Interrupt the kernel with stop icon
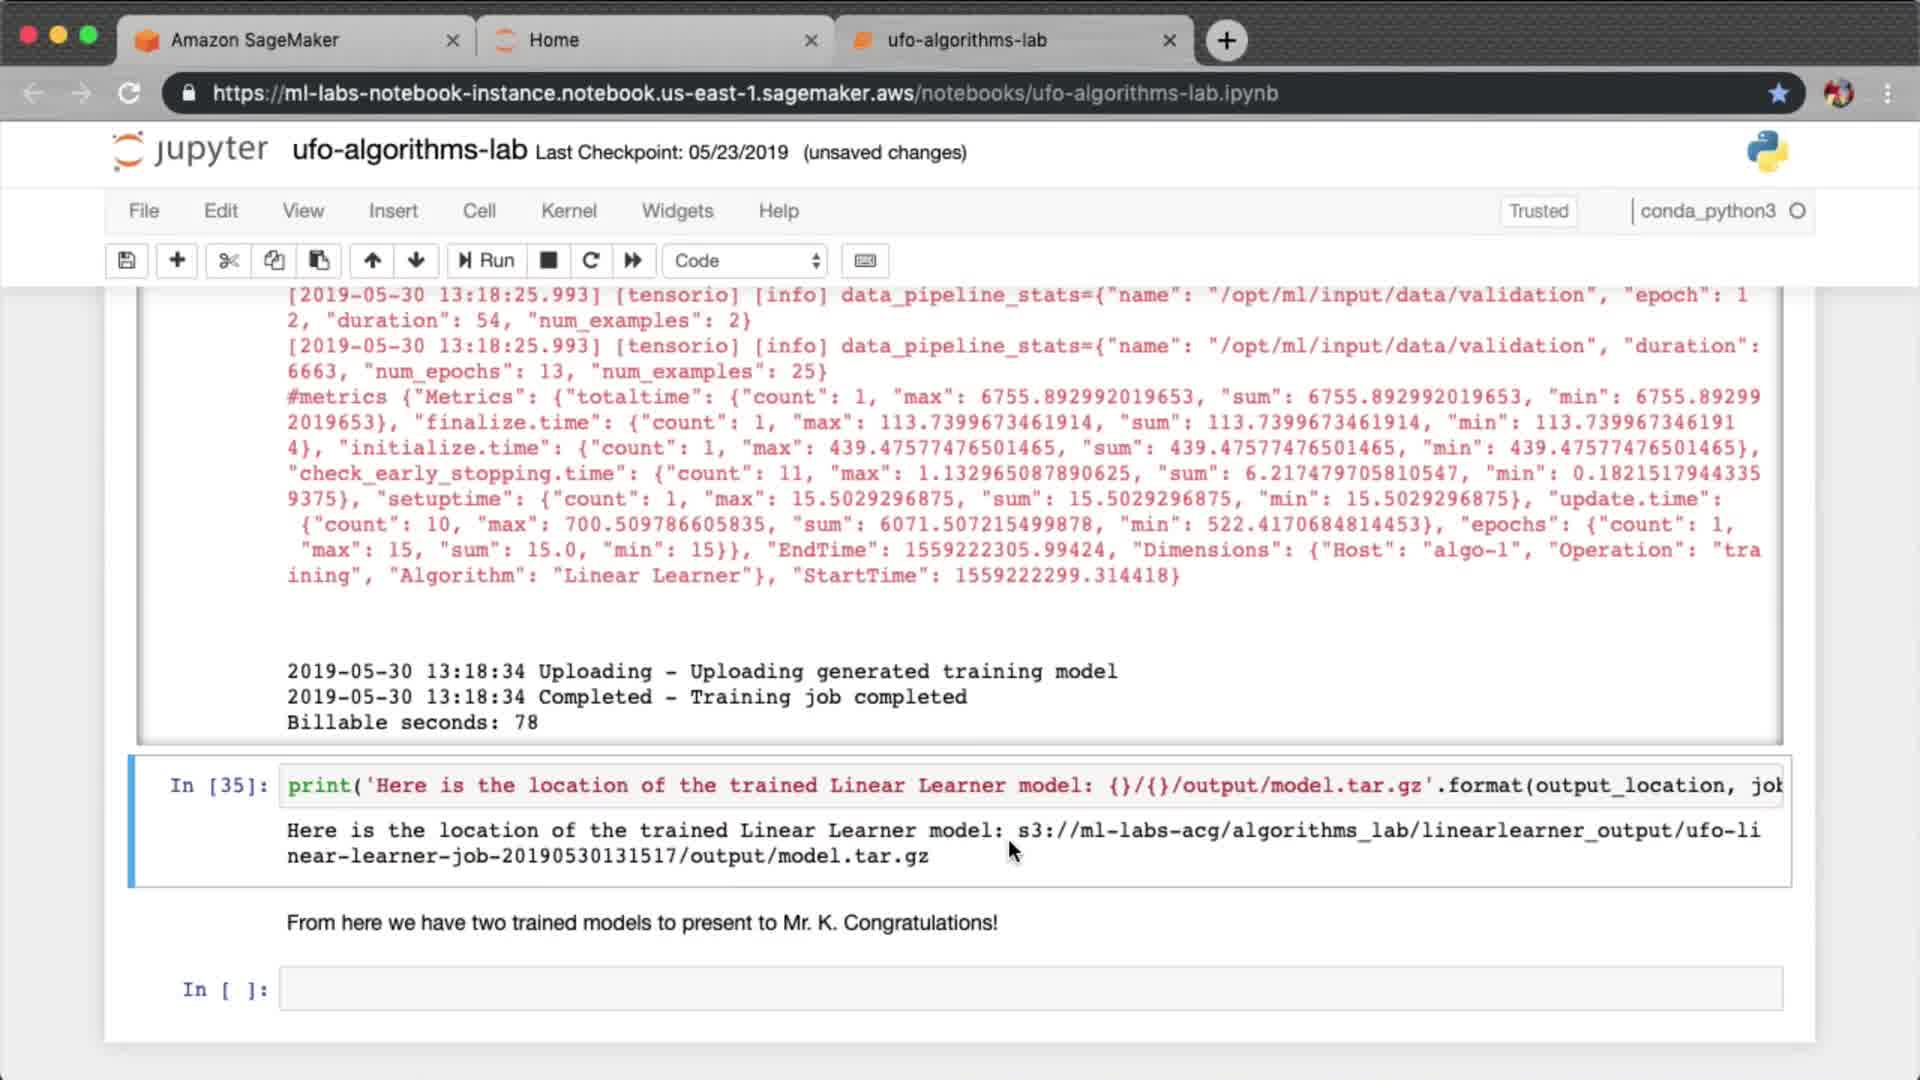 [x=548, y=261]
